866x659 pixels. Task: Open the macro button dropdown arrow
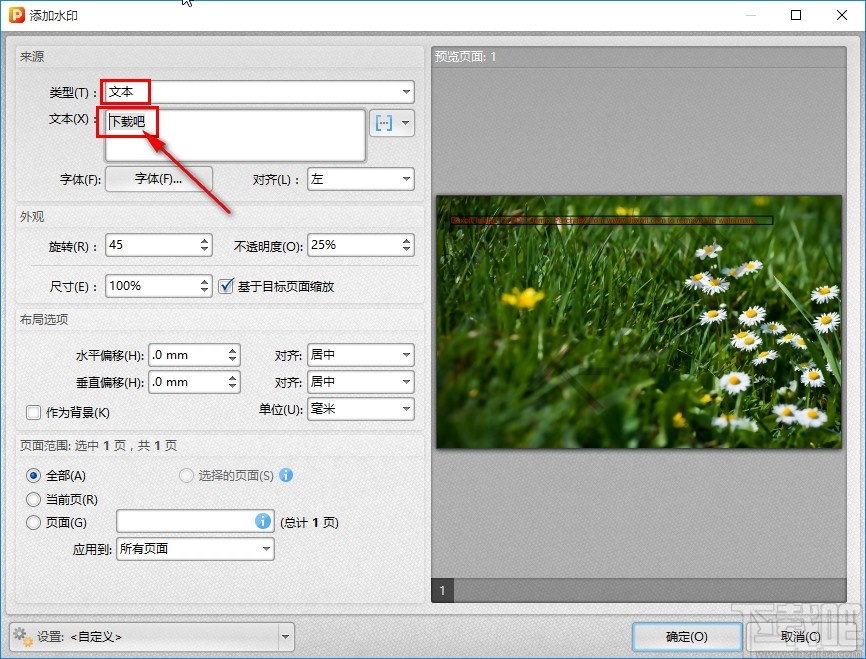[x=406, y=123]
